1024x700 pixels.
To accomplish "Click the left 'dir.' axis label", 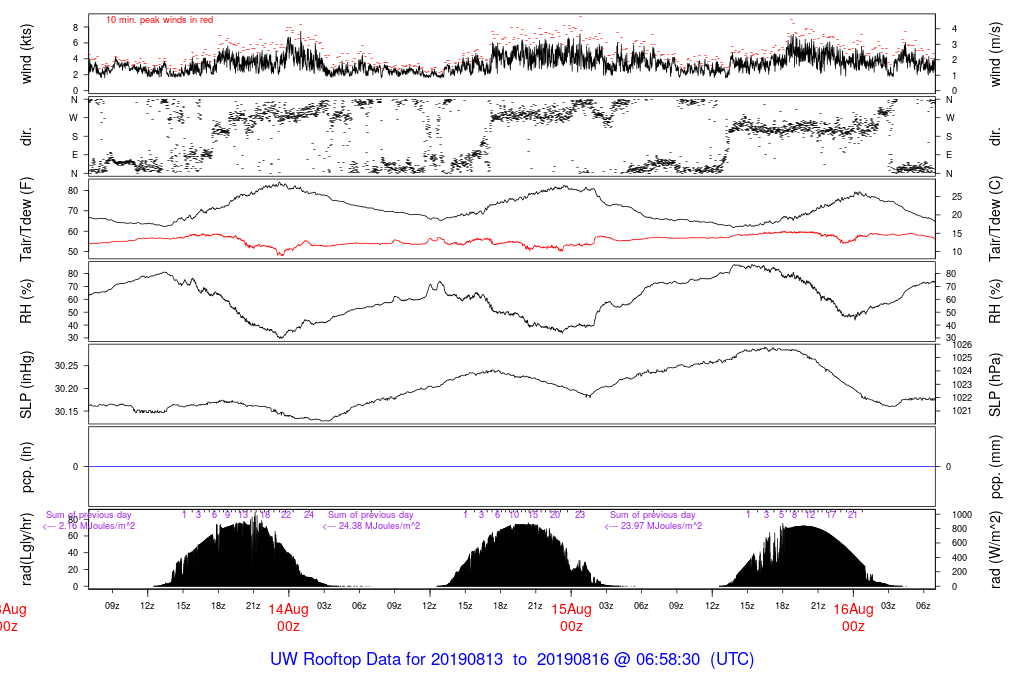I will (x=26, y=137).
